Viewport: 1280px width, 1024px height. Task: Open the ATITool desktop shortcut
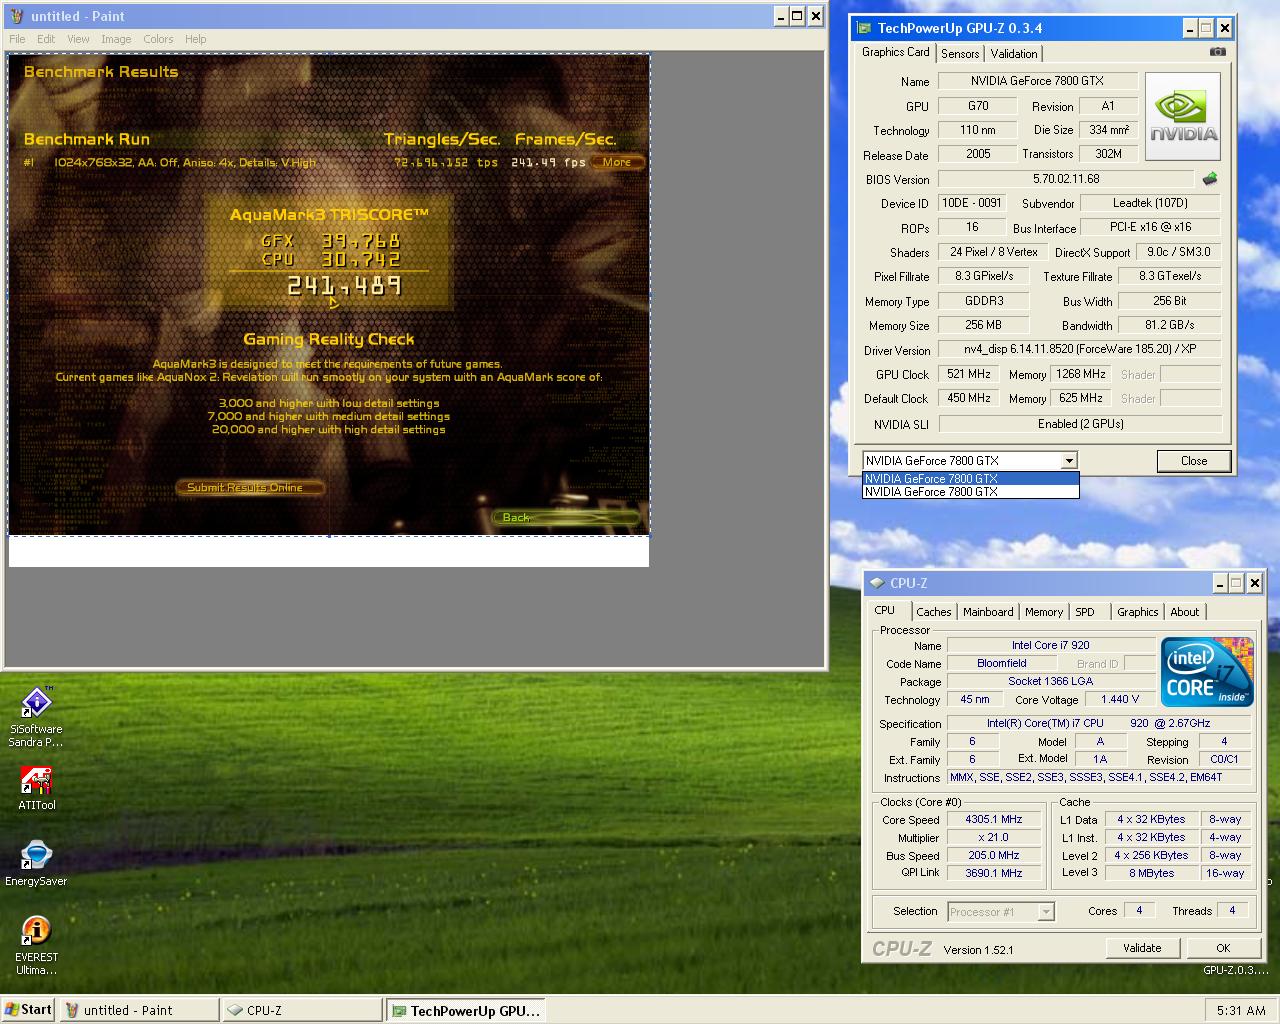[36, 788]
